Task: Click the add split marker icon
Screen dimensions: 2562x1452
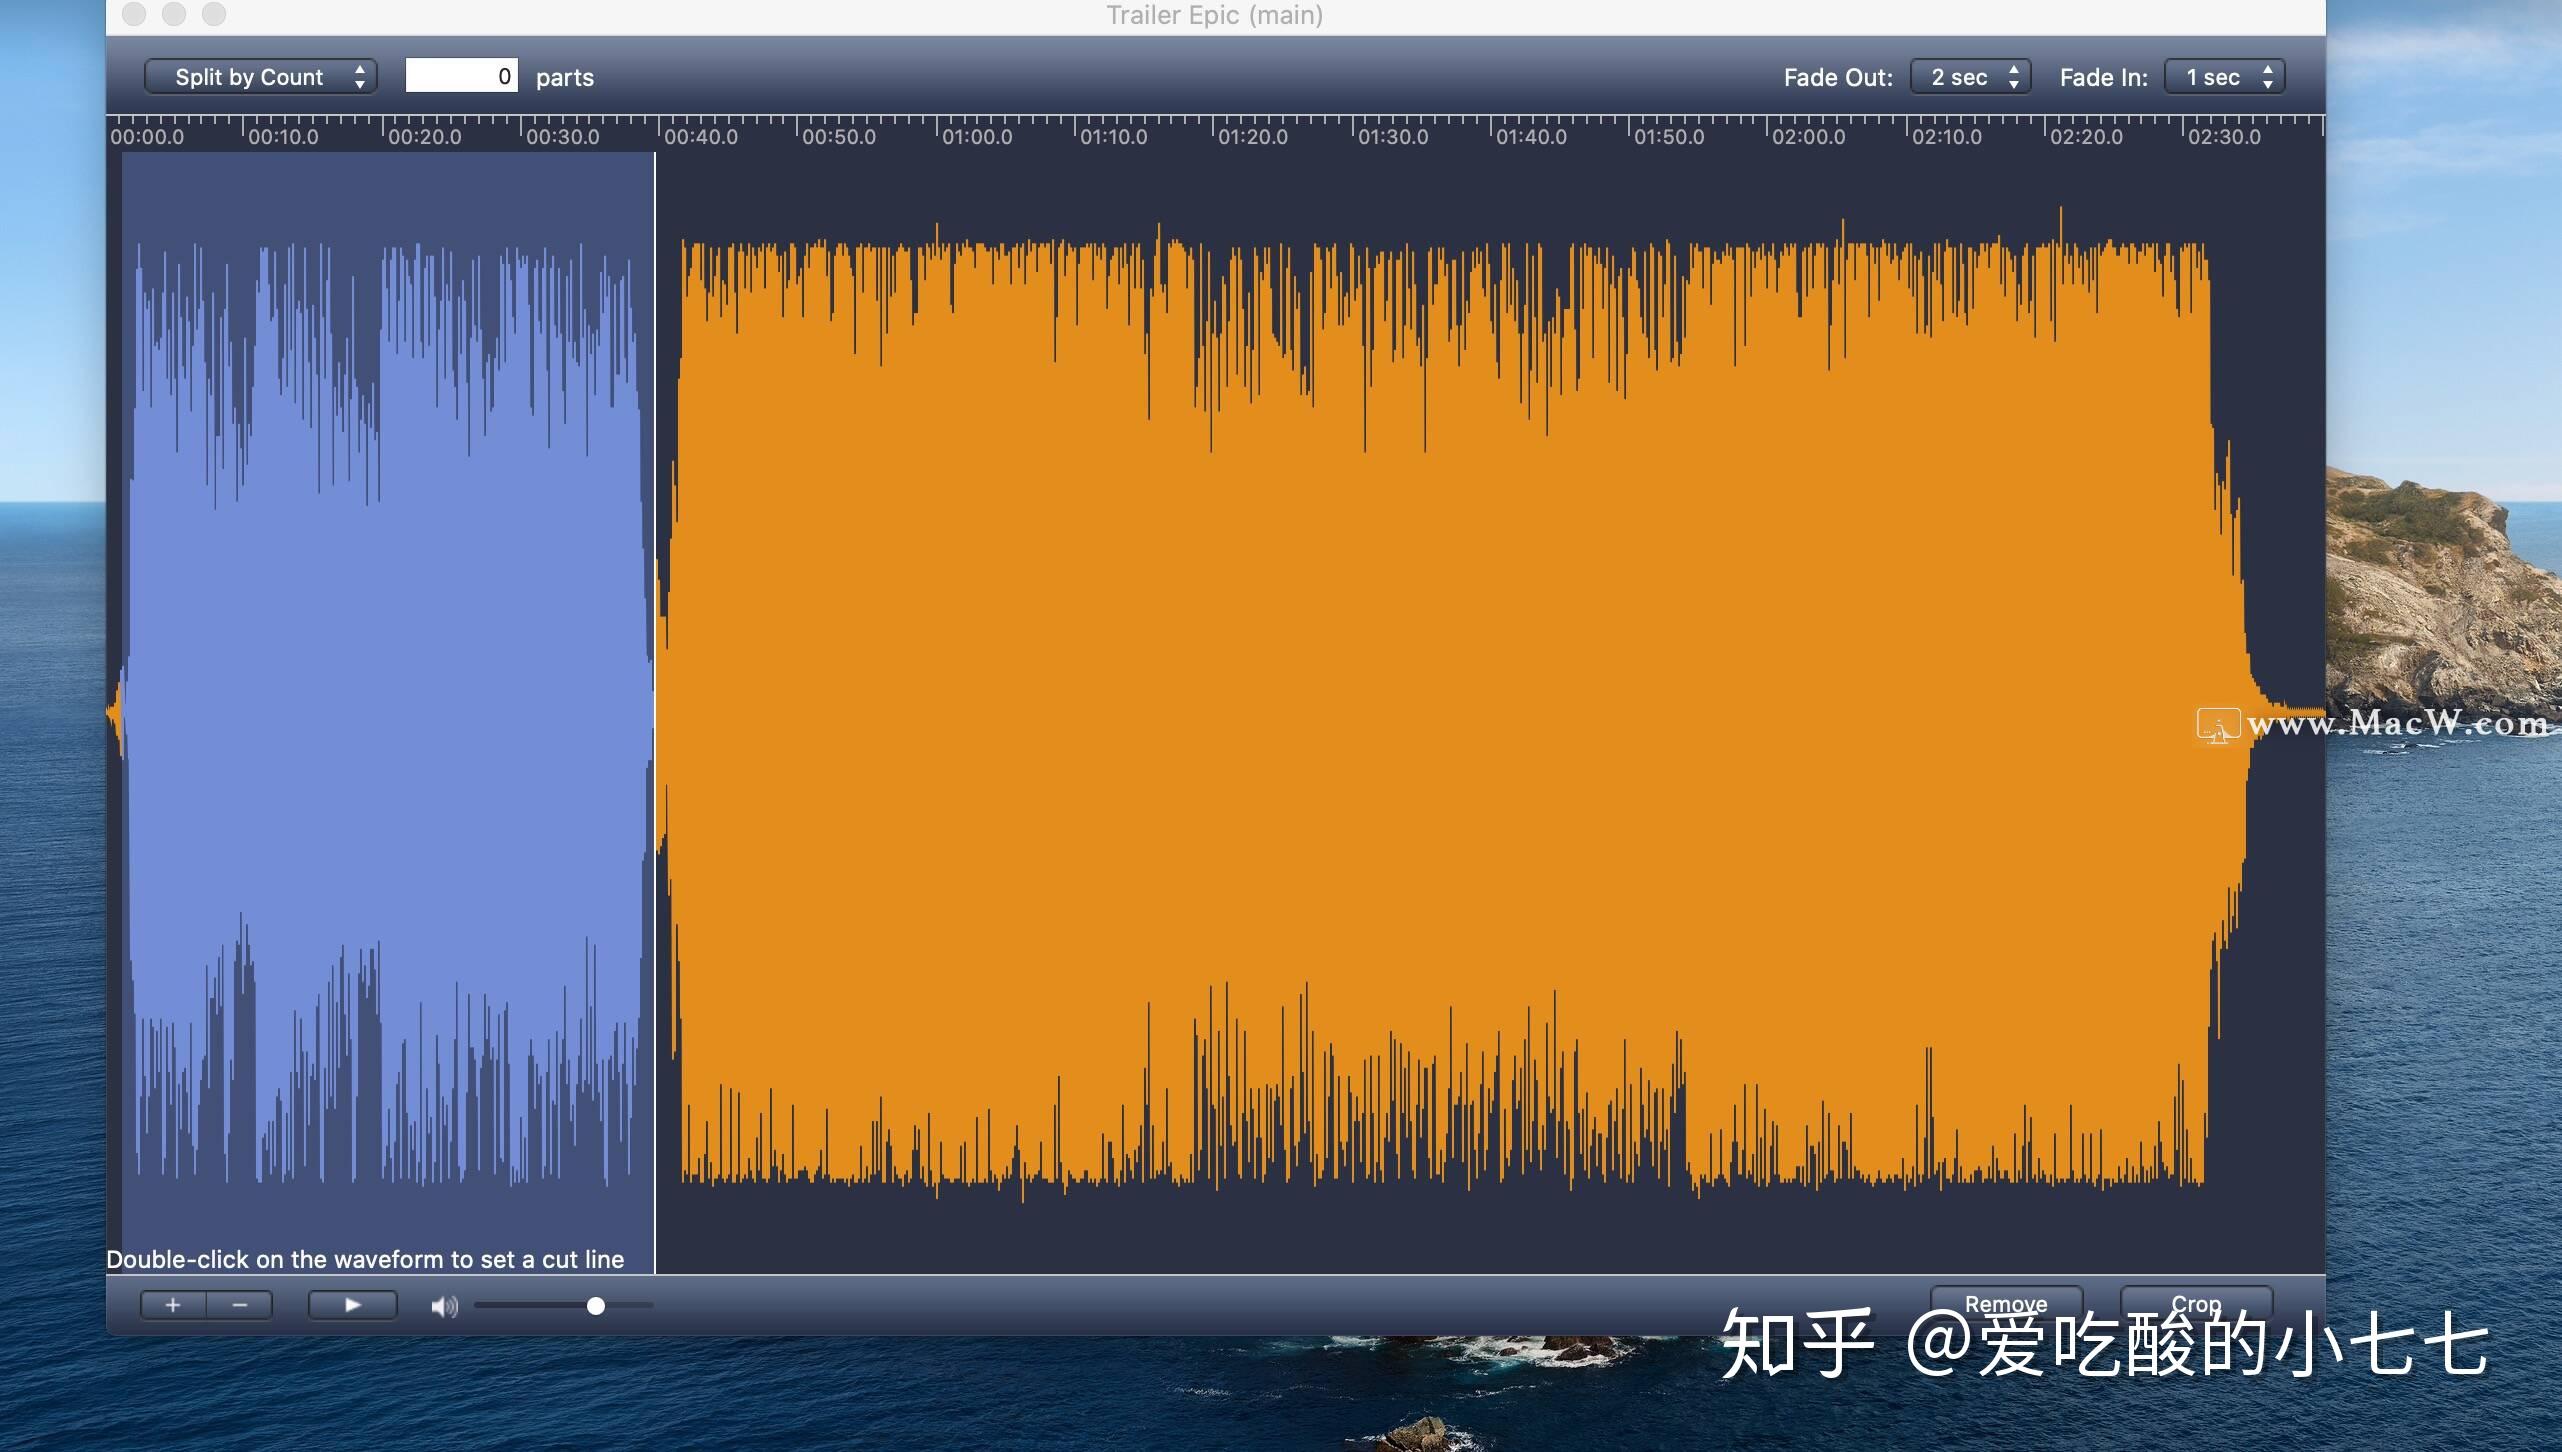Action: (x=172, y=1302)
